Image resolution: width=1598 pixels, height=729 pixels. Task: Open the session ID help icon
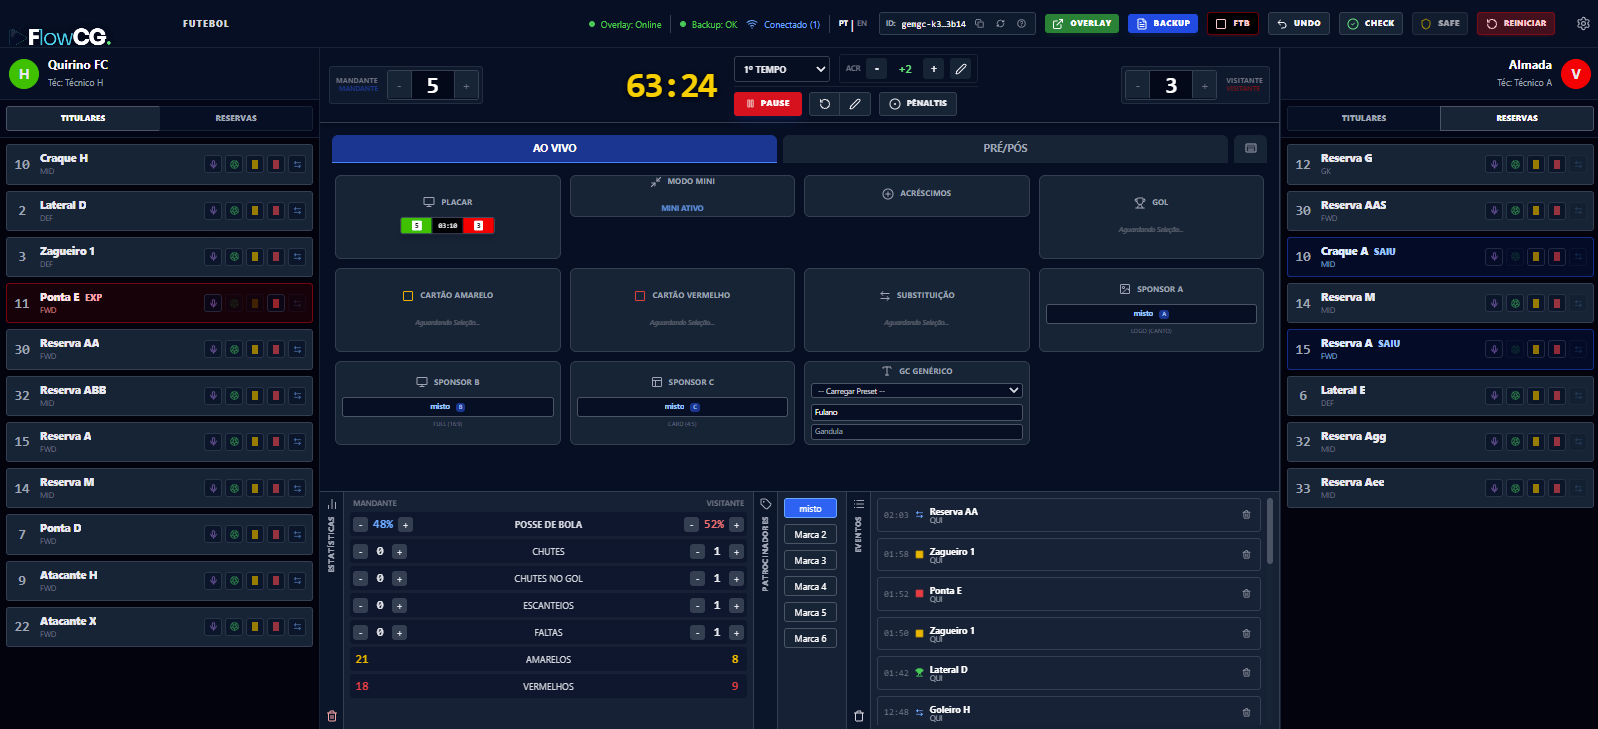tap(1021, 24)
